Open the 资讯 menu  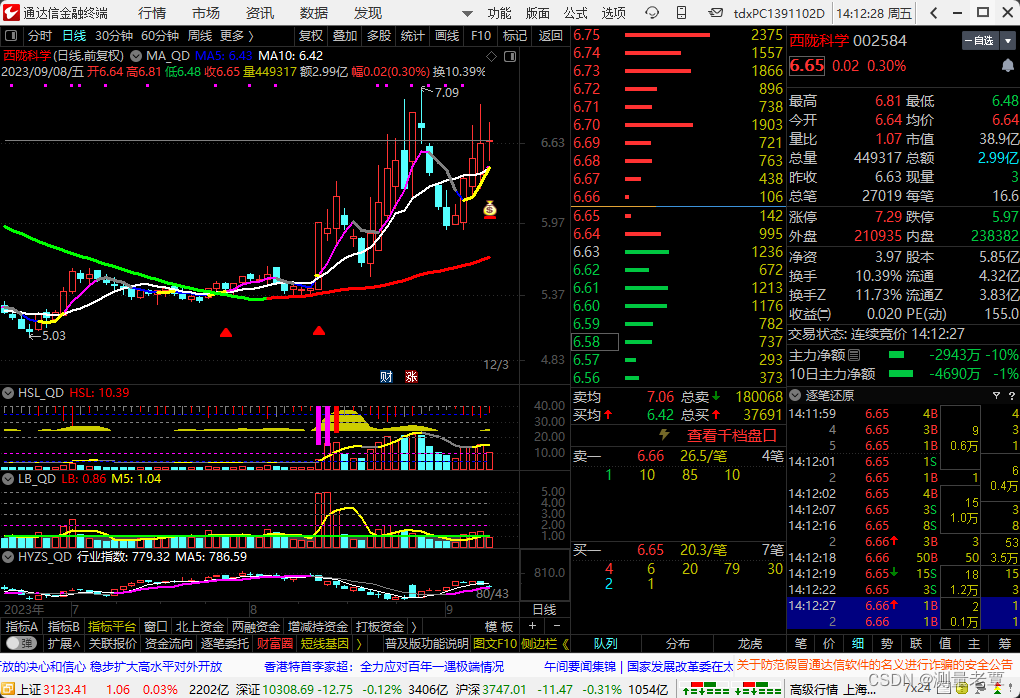[x=260, y=13]
